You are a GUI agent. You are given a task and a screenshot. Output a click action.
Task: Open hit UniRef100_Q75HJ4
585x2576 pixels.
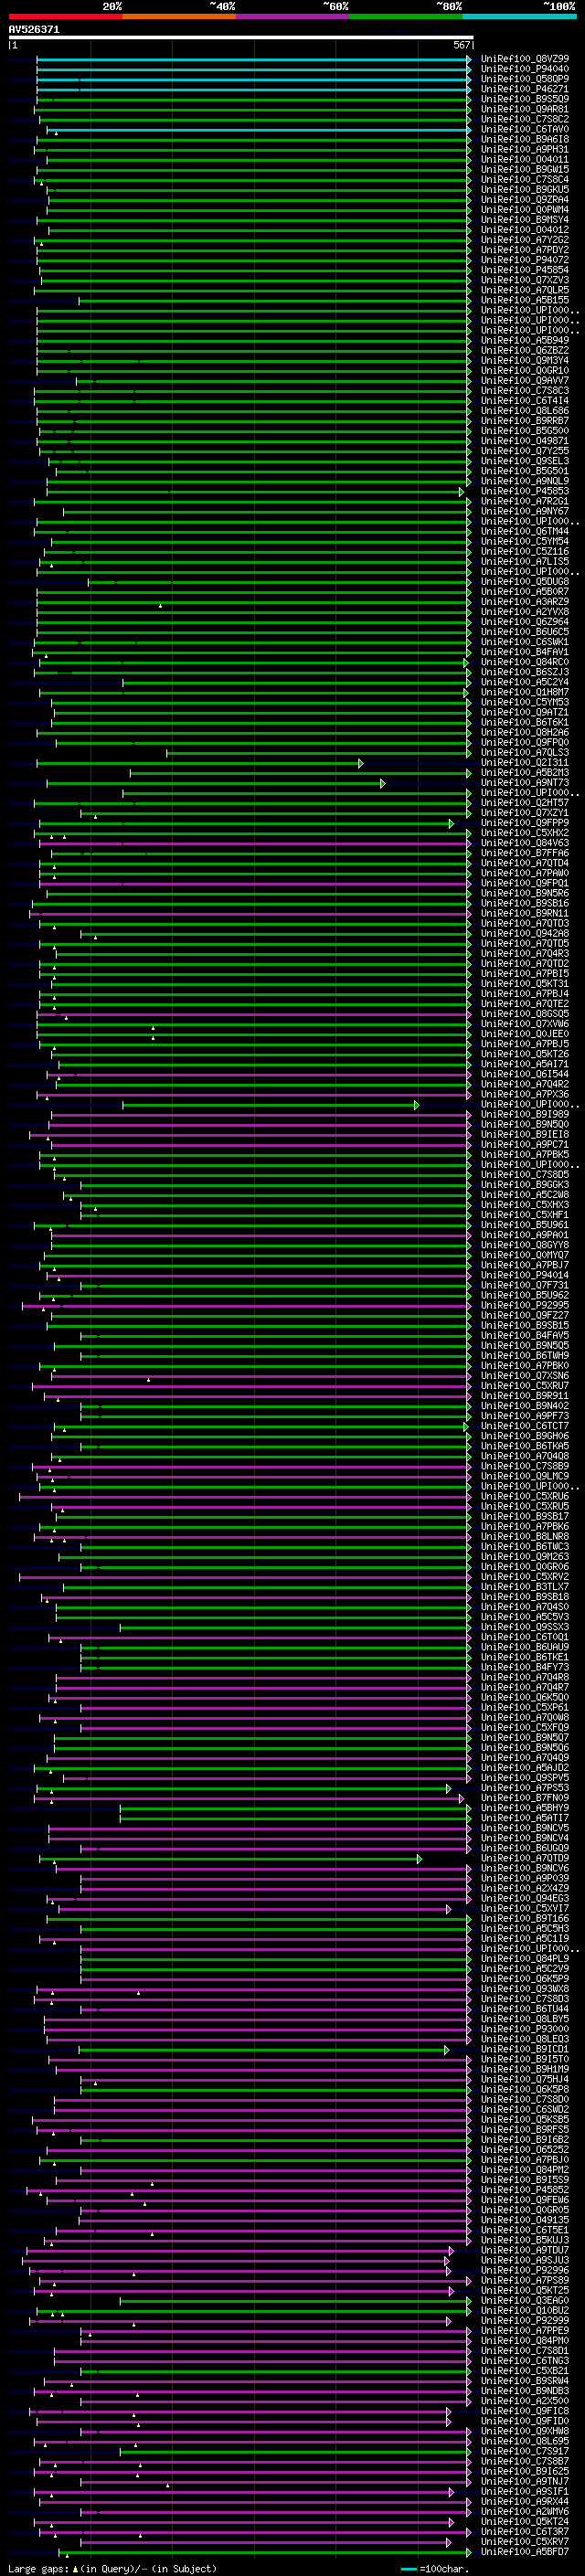click(x=525, y=2079)
